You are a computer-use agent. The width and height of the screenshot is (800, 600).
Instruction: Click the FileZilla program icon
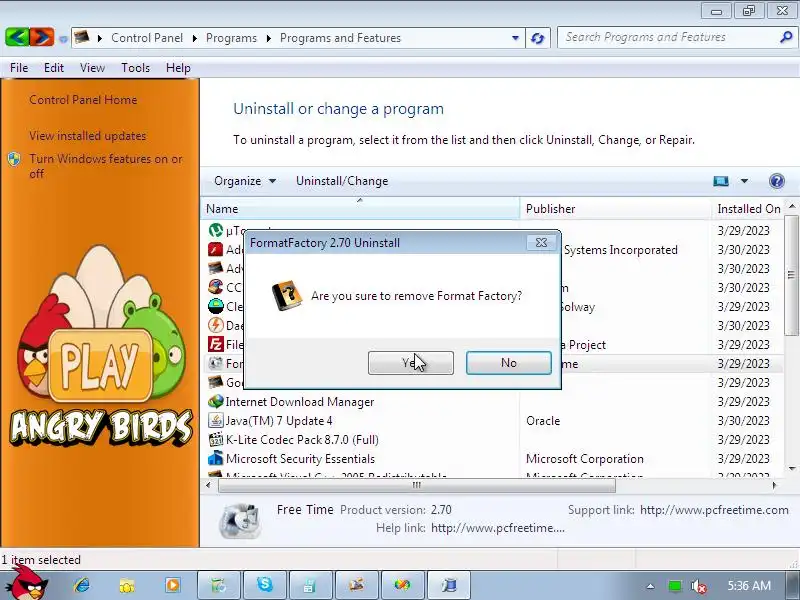tap(216, 344)
